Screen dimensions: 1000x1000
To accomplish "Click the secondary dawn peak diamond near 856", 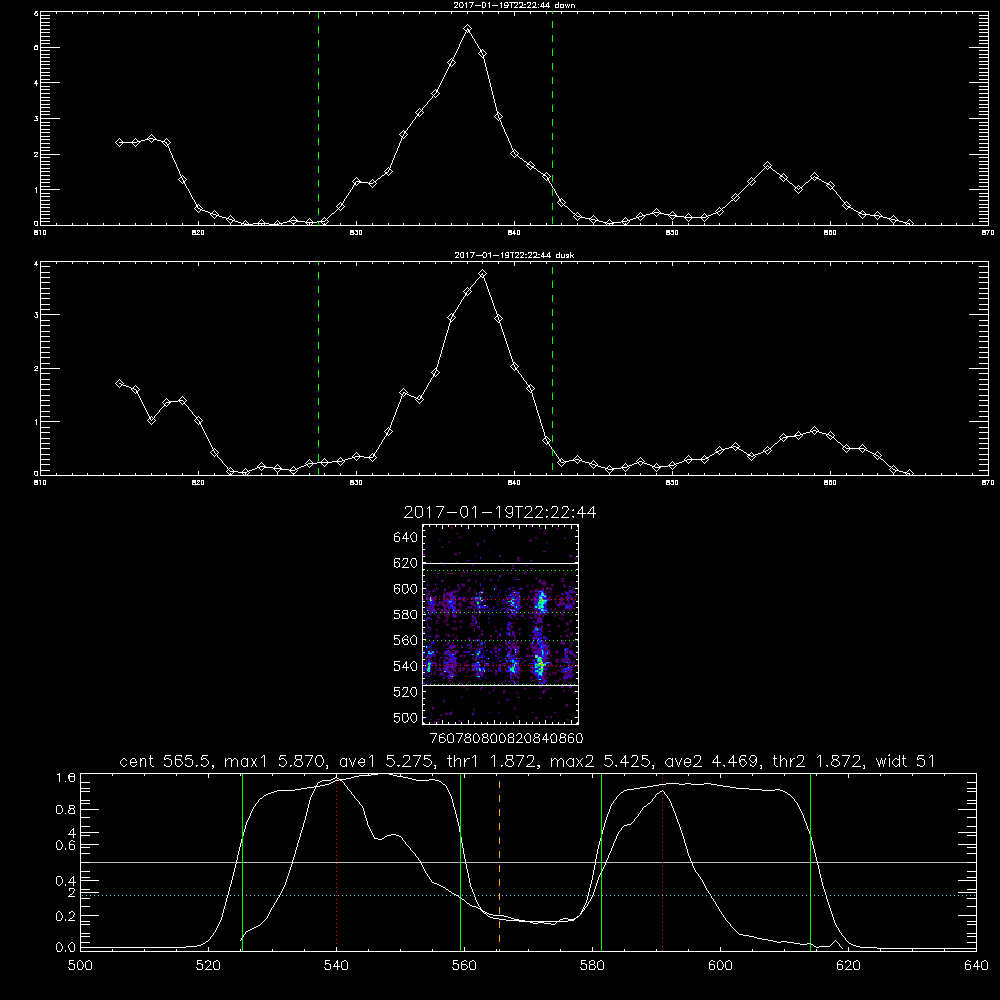I will click(x=768, y=166).
